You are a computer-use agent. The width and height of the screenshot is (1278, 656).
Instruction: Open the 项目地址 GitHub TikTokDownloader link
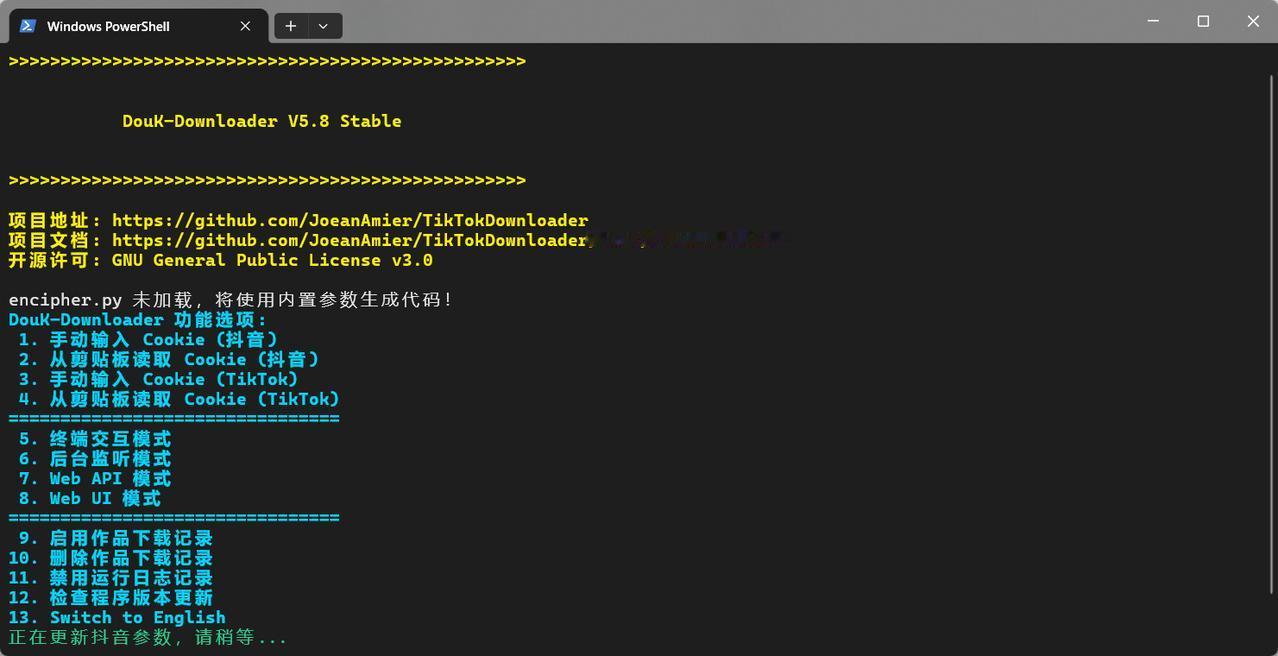[x=350, y=220]
